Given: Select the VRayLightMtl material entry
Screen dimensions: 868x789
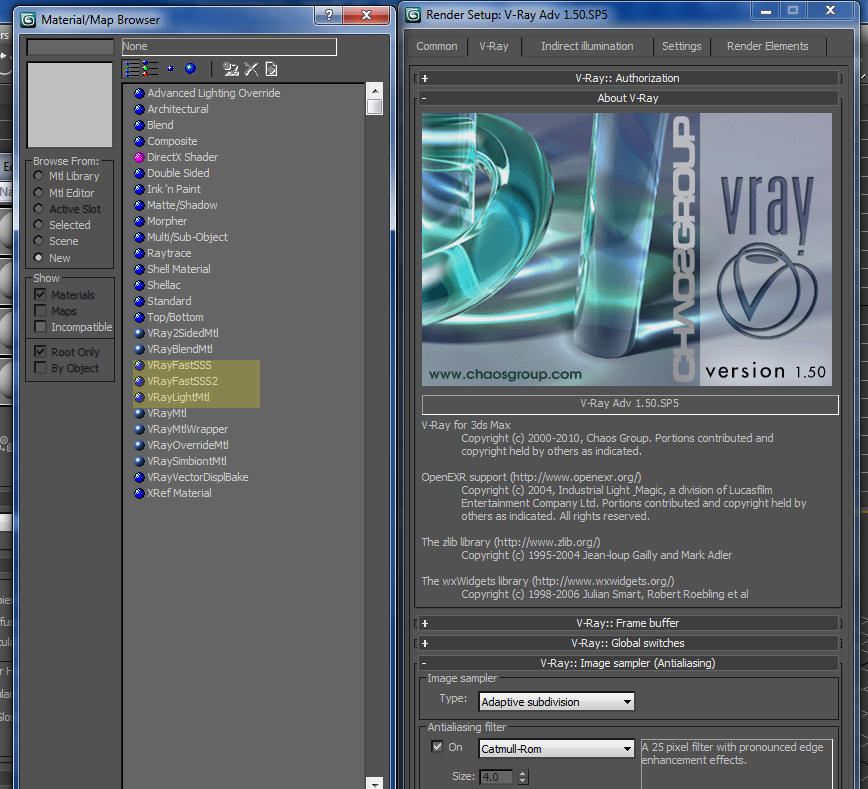Looking at the screenshot, I should click(178, 398).
